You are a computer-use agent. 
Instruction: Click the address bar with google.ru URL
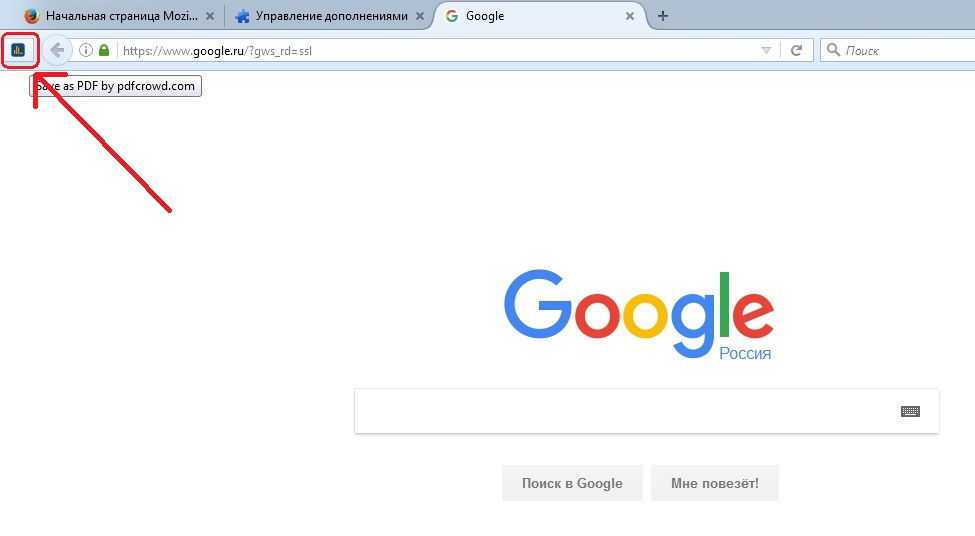point(435,50)
